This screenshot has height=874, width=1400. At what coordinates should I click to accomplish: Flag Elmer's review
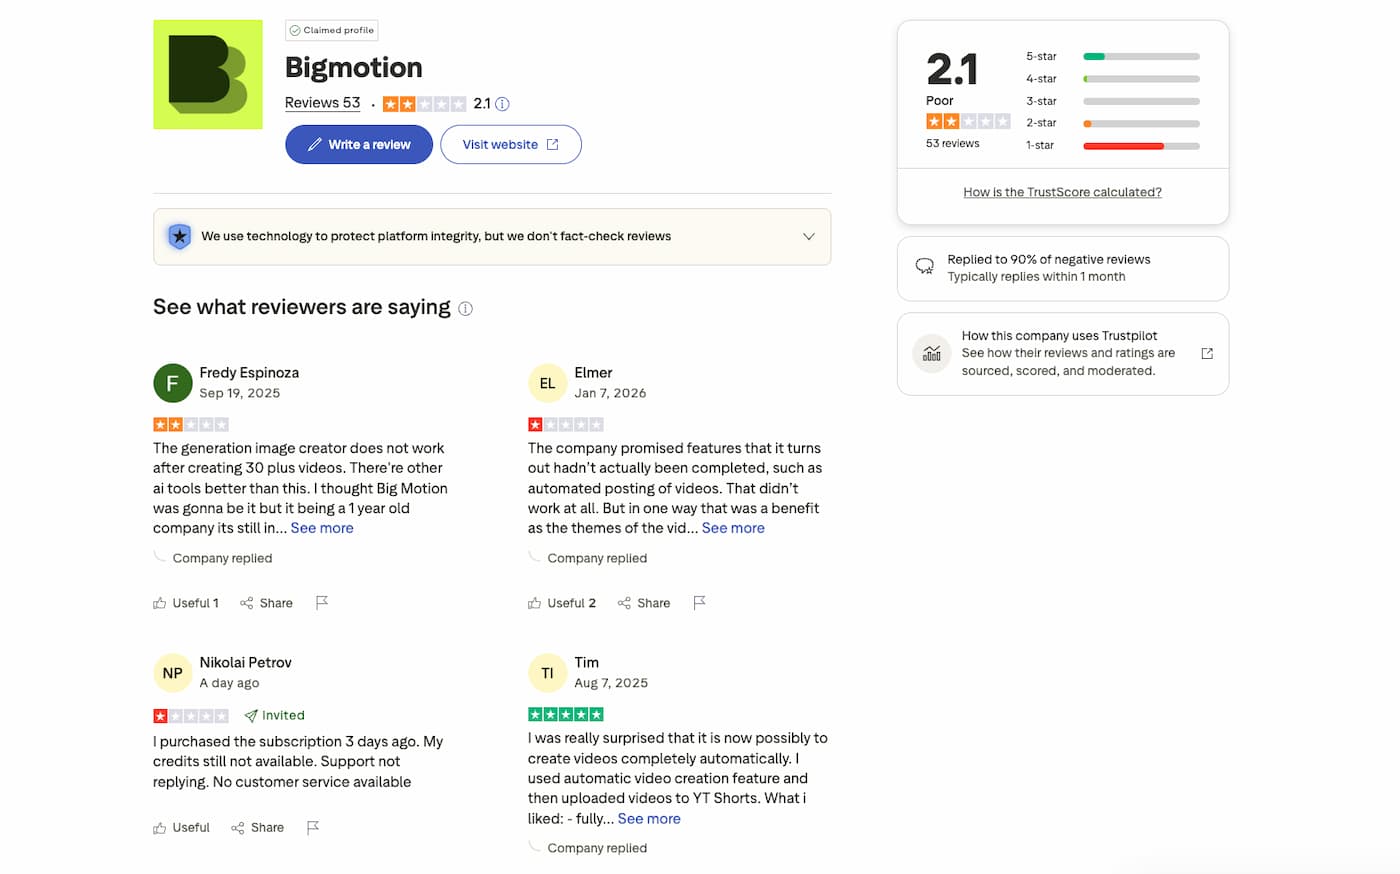click(699, 603)
